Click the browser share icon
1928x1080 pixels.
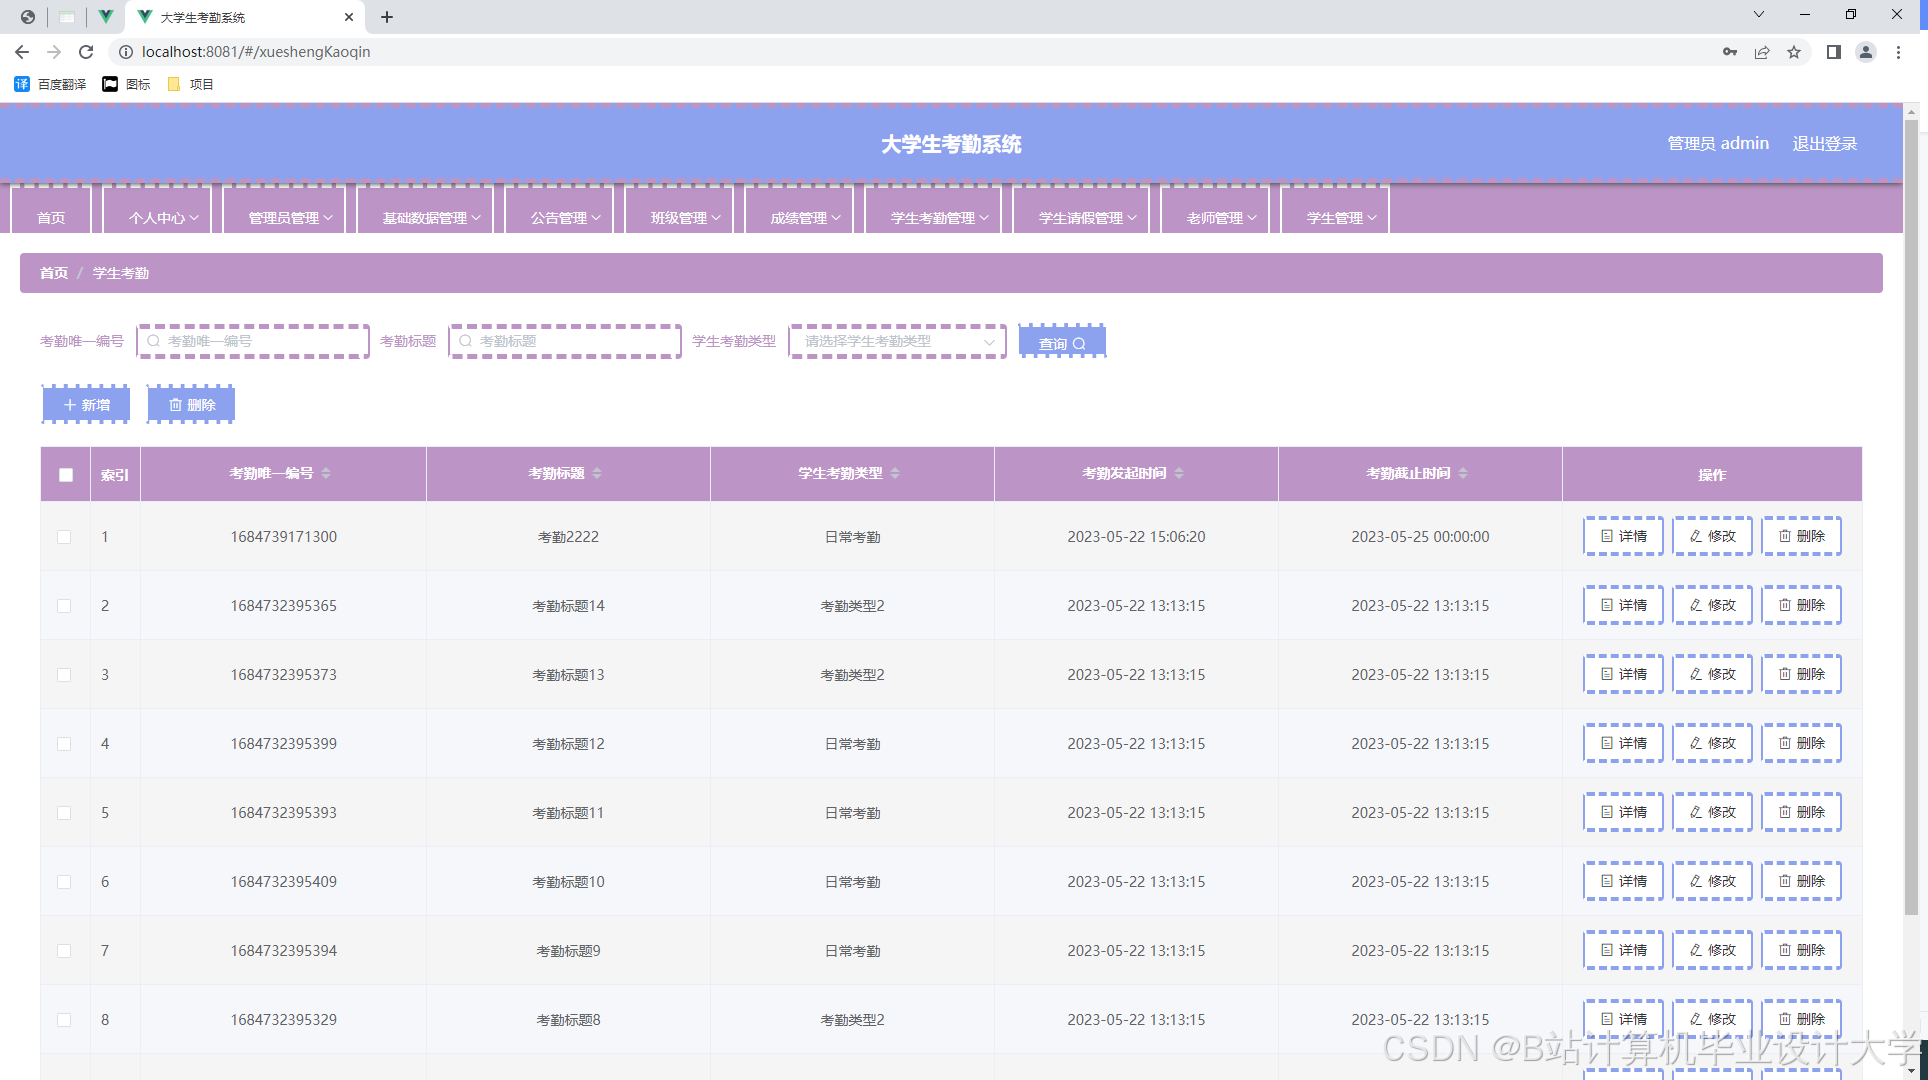click(x=1762, y=52)
